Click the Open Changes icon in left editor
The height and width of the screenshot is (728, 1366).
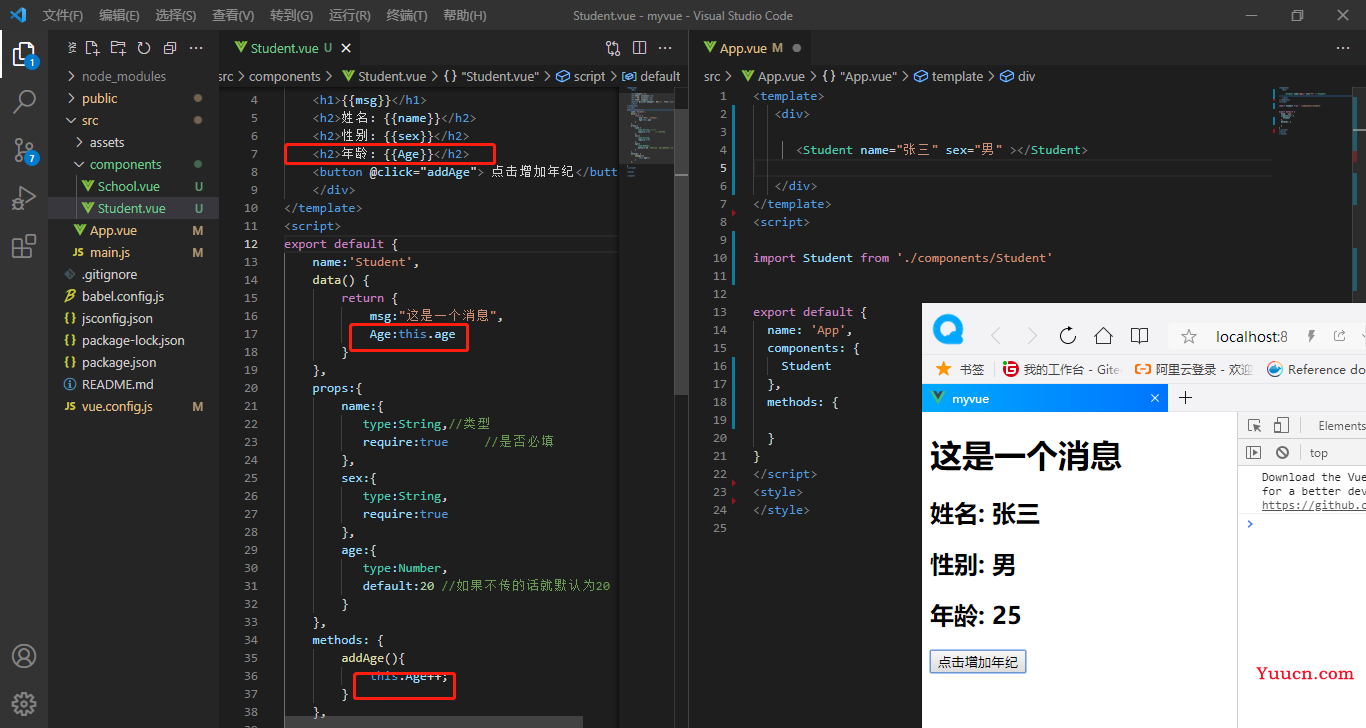coord(613,48)
